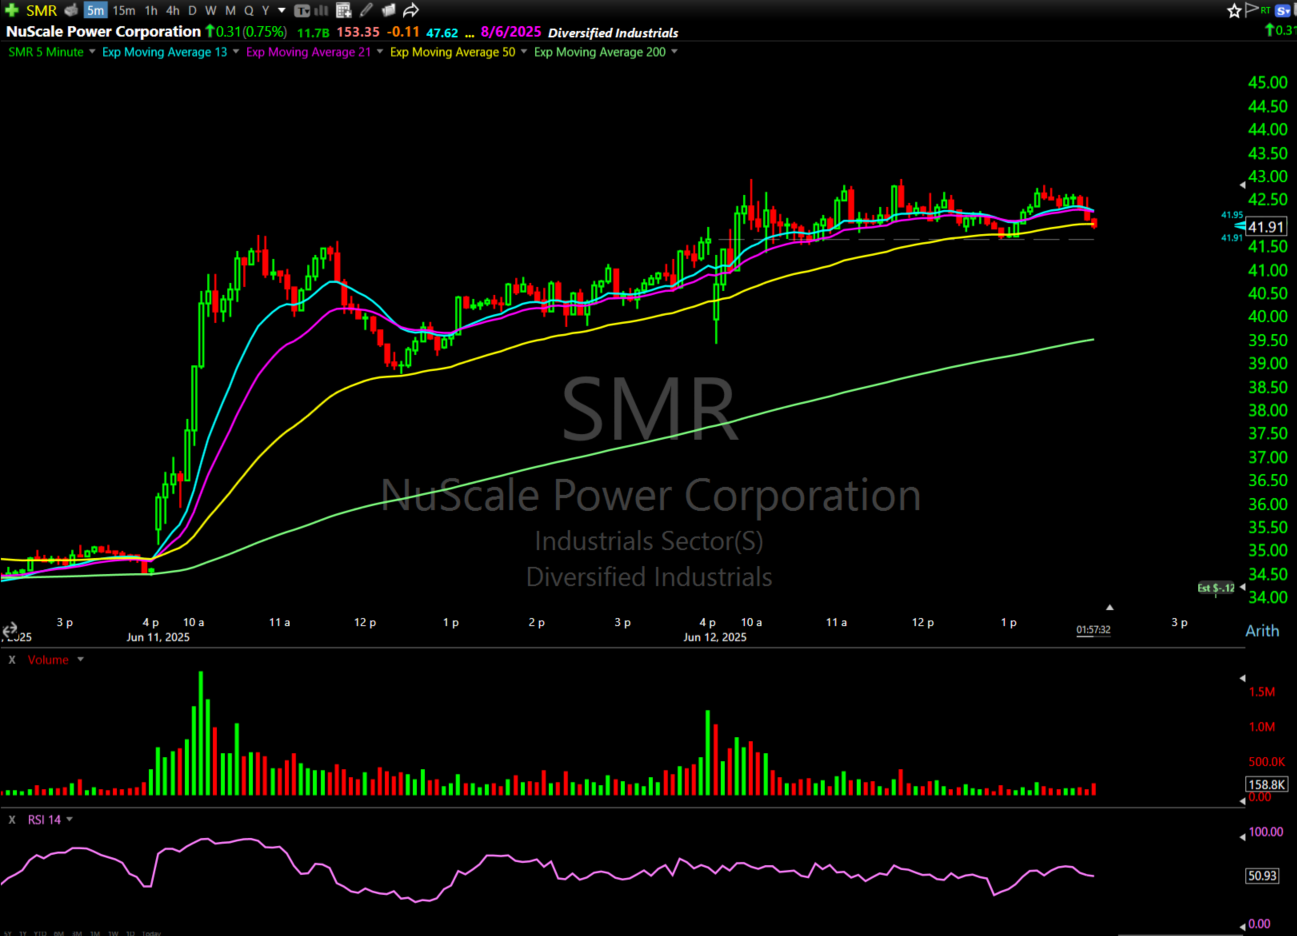Click the gray icon right of SMR ticker
This screenshot has width=1297, height=936.
pos(71,10)
